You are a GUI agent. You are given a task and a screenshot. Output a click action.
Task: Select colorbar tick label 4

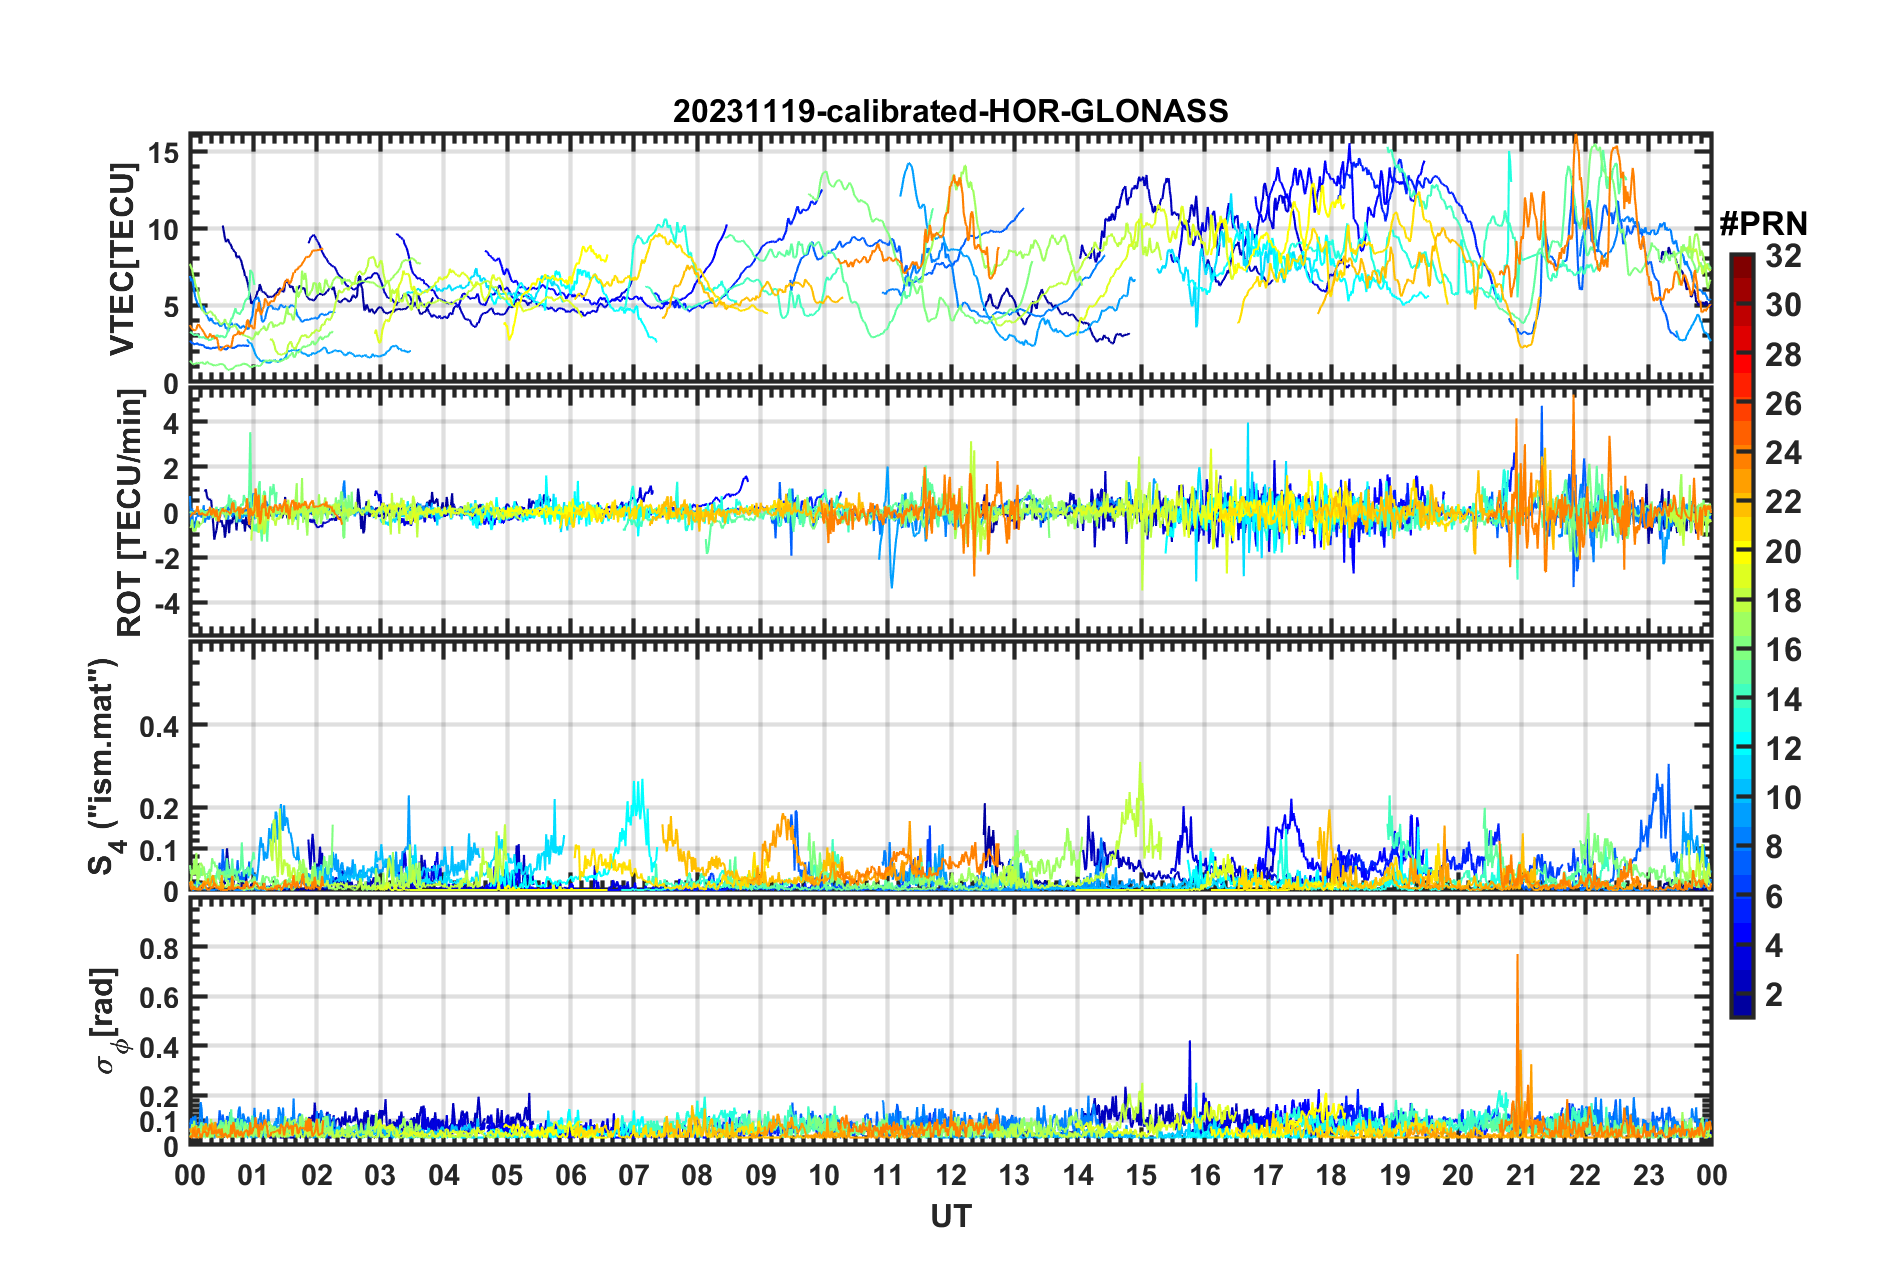1774,945
